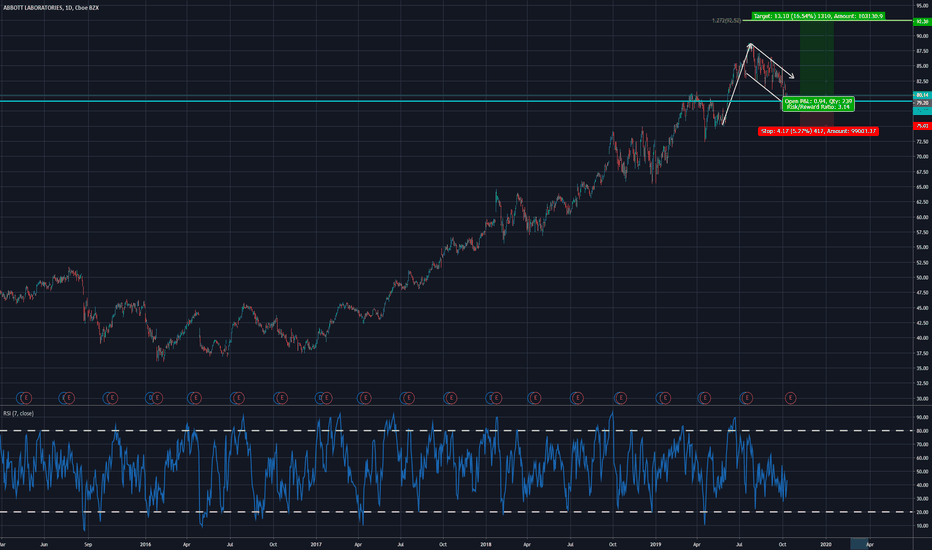Screen dimensions: 932x550
Task: Select the RSI (7, close) indicator label
Action: click(x=18, y=413)
